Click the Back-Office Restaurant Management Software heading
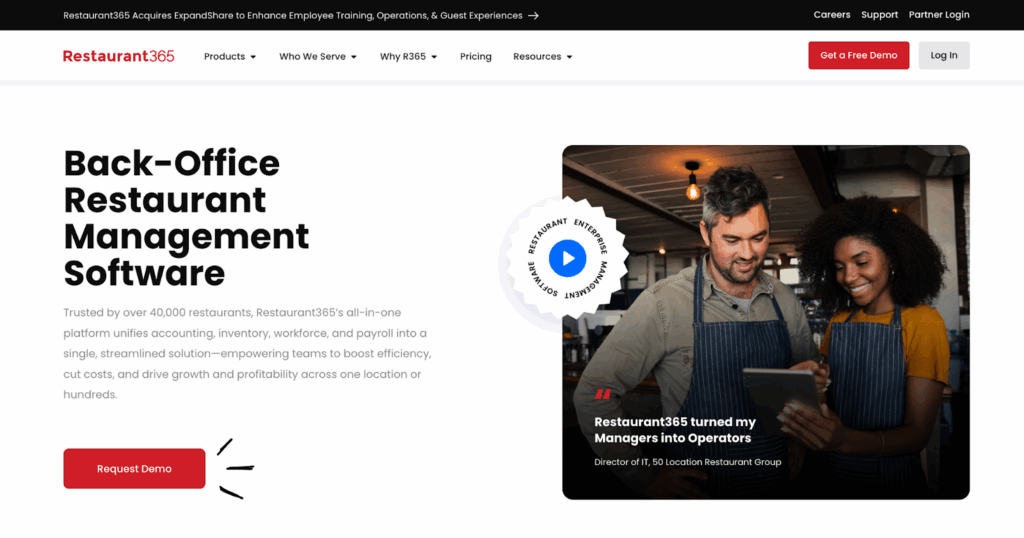Screen dimensions: 1024x538 pyautogui.click(x=186, y=218)
